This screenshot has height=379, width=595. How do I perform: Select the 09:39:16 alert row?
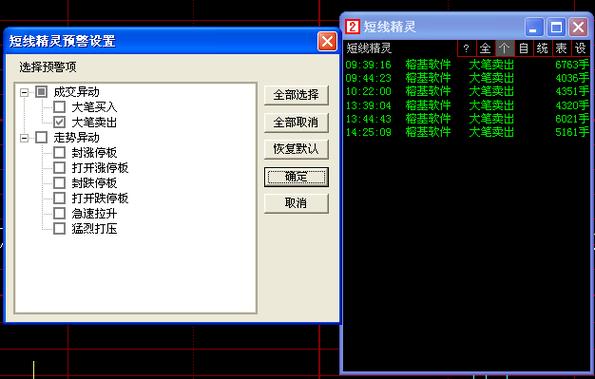tap(467, 64)
